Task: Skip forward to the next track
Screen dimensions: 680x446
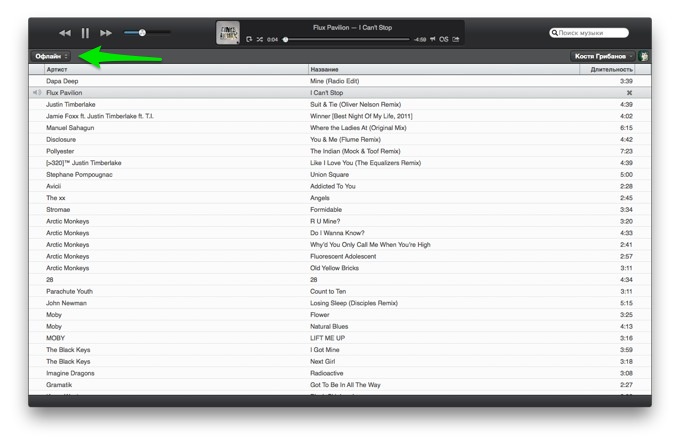Action: [106, 33]
